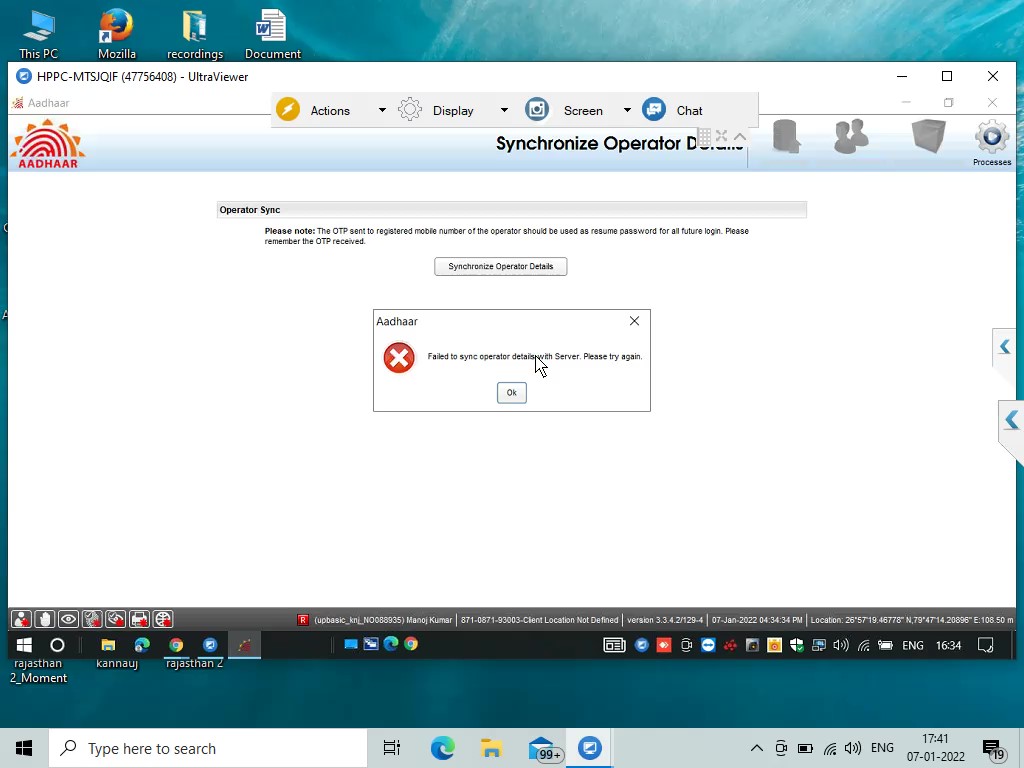Image resolution: width=1024 pixels, height=768 pixels.
Task: Expand the Screen dropdown arrow
Action: click(627, 110)
